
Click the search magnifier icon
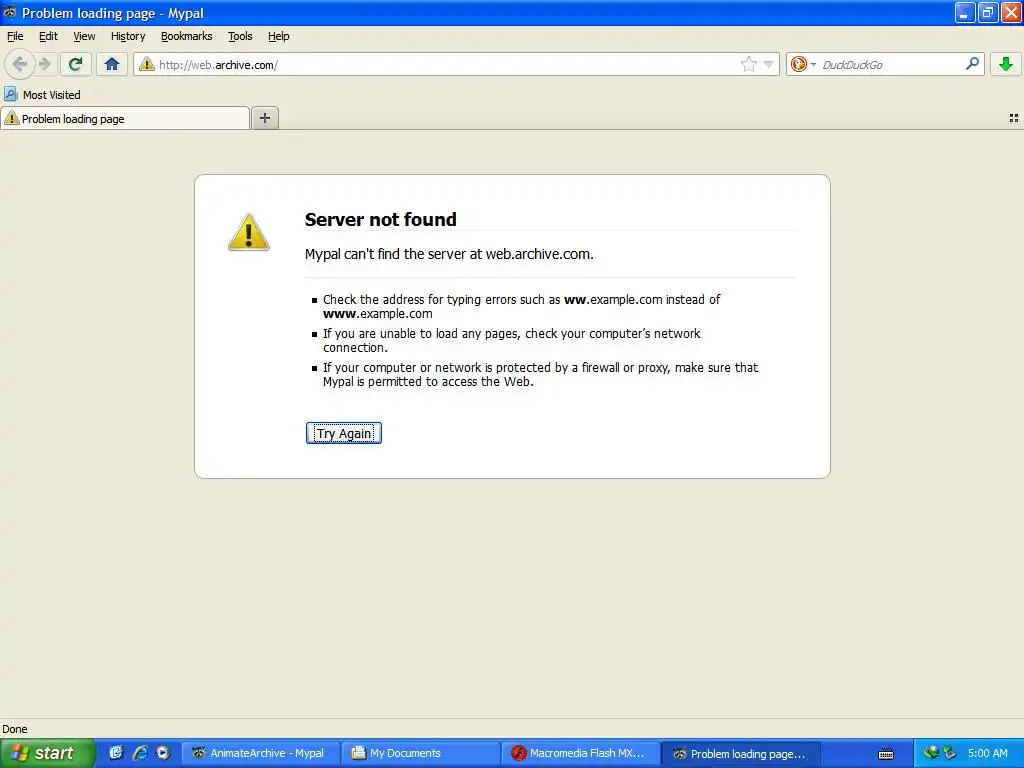(x=972, y=63)
